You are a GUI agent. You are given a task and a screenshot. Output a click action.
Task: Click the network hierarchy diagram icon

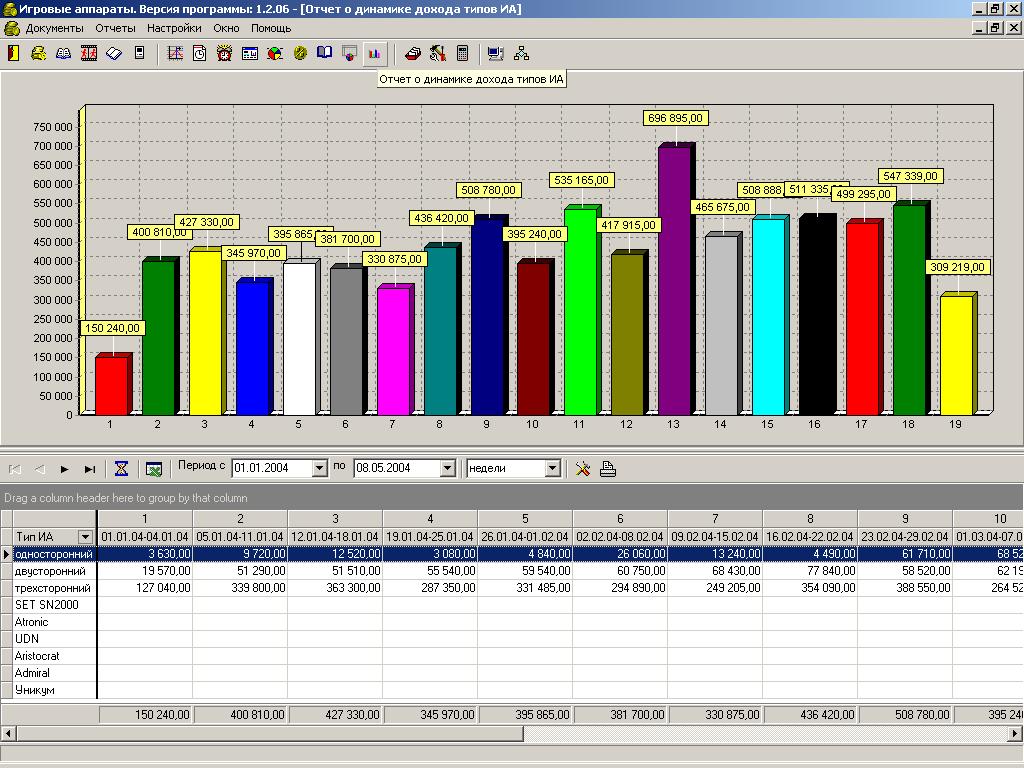521,54
